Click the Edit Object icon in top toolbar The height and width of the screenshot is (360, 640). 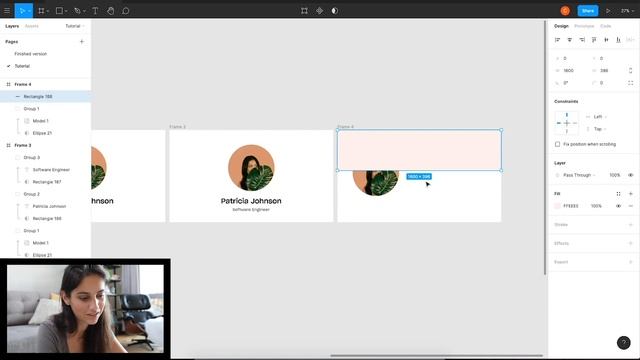[304, 11]
